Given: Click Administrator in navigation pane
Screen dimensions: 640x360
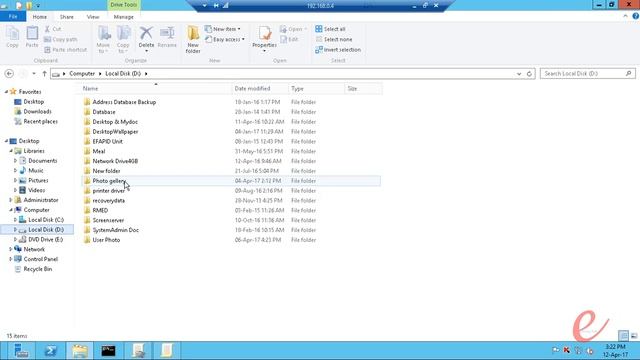Looking at the screenshot, I should [41, 200].
